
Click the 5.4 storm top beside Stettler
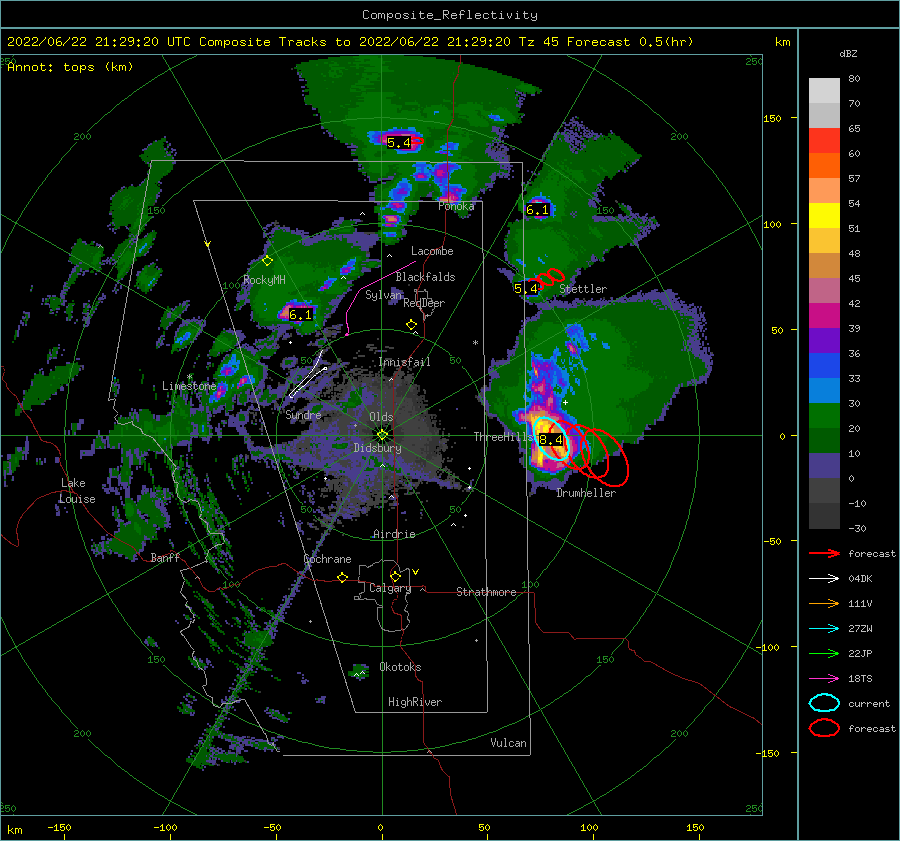tap(526, 289)
